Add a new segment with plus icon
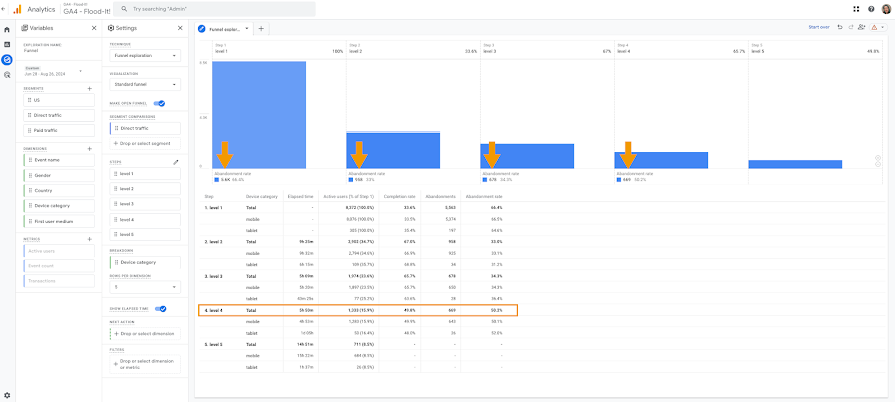The width and height of the screenshot is (895, 402). click(90, 89)
